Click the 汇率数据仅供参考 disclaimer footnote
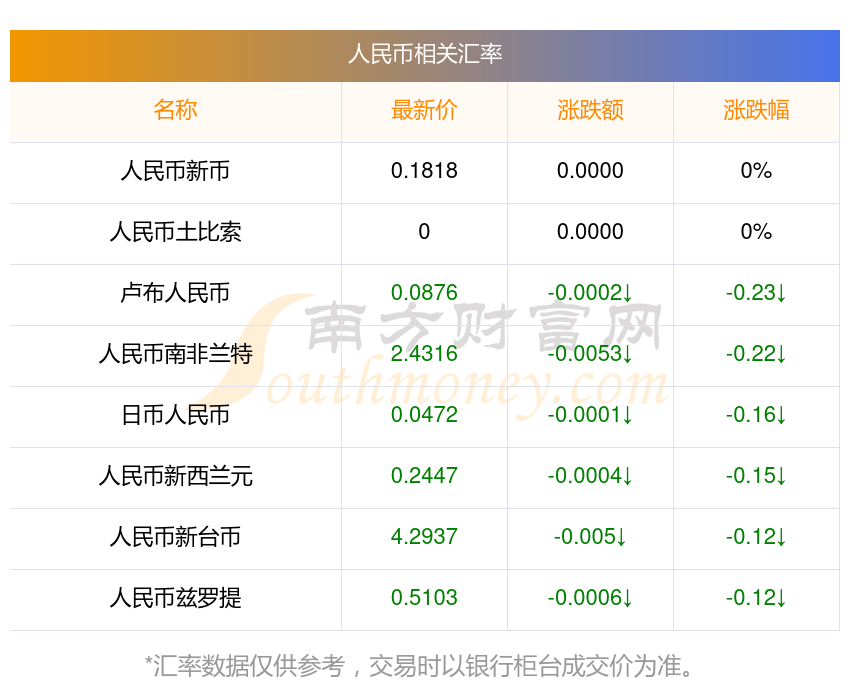The image size is (850, 697). [420, 666]
